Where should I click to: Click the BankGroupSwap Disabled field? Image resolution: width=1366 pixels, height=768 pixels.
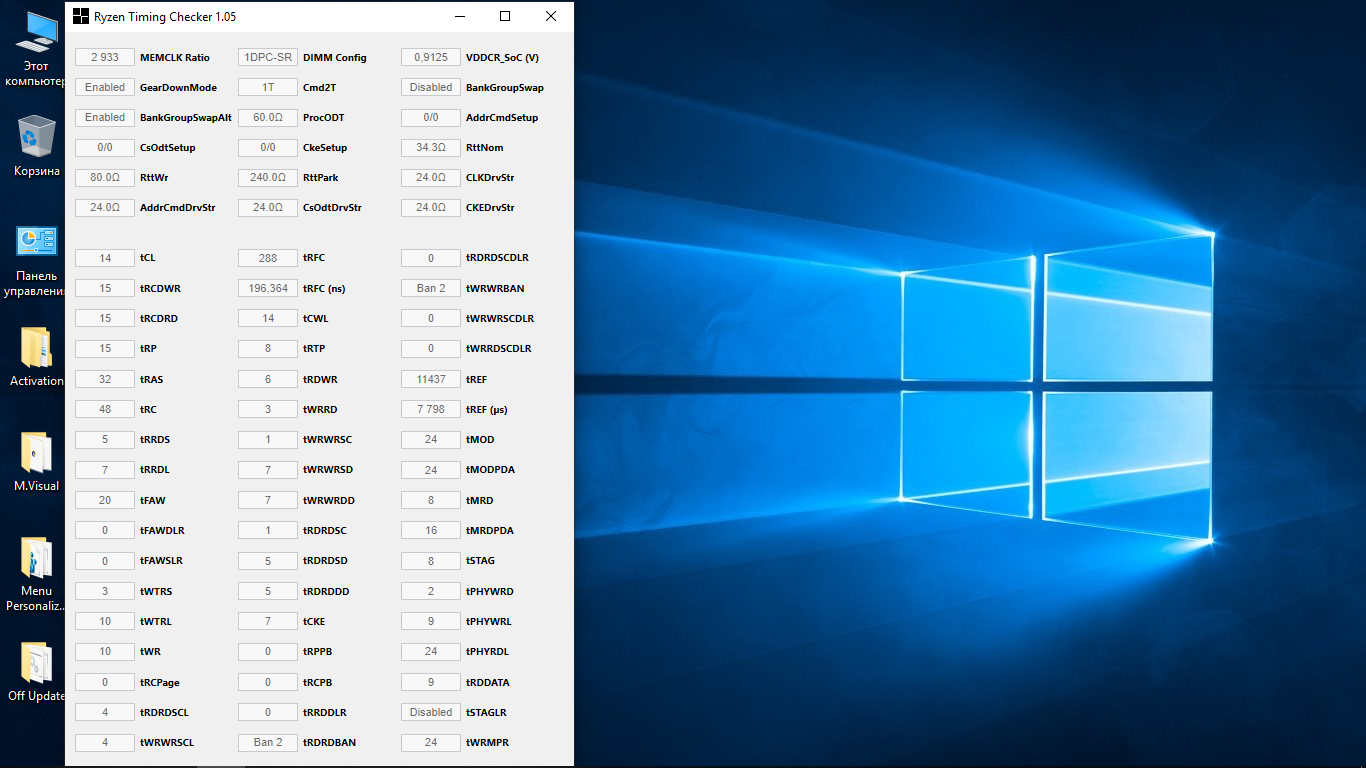click(431, 88)
